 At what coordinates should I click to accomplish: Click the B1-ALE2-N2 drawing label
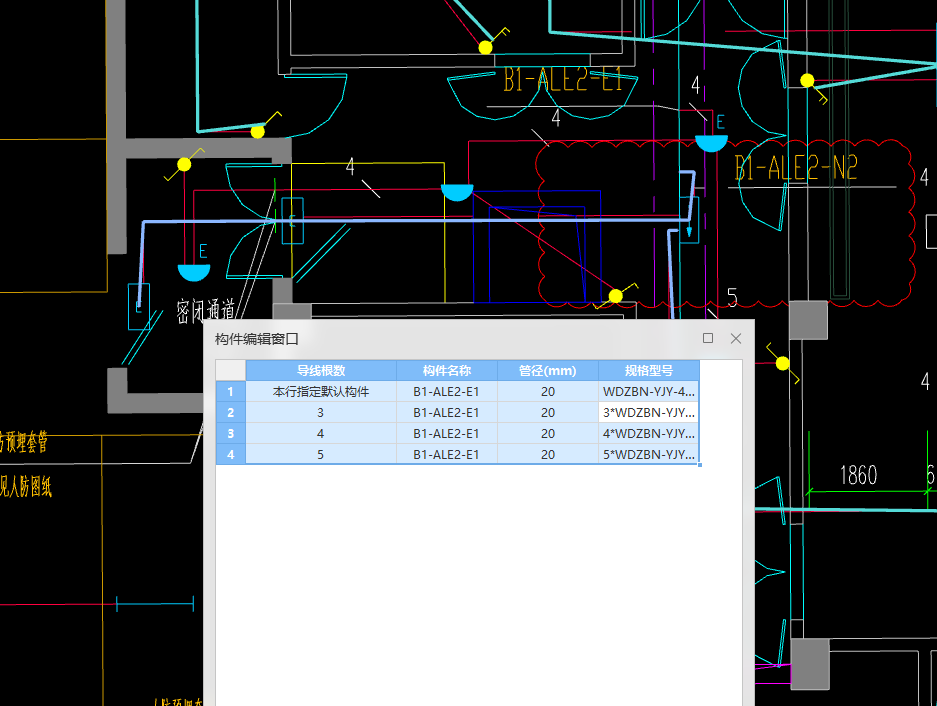point(795,167)
